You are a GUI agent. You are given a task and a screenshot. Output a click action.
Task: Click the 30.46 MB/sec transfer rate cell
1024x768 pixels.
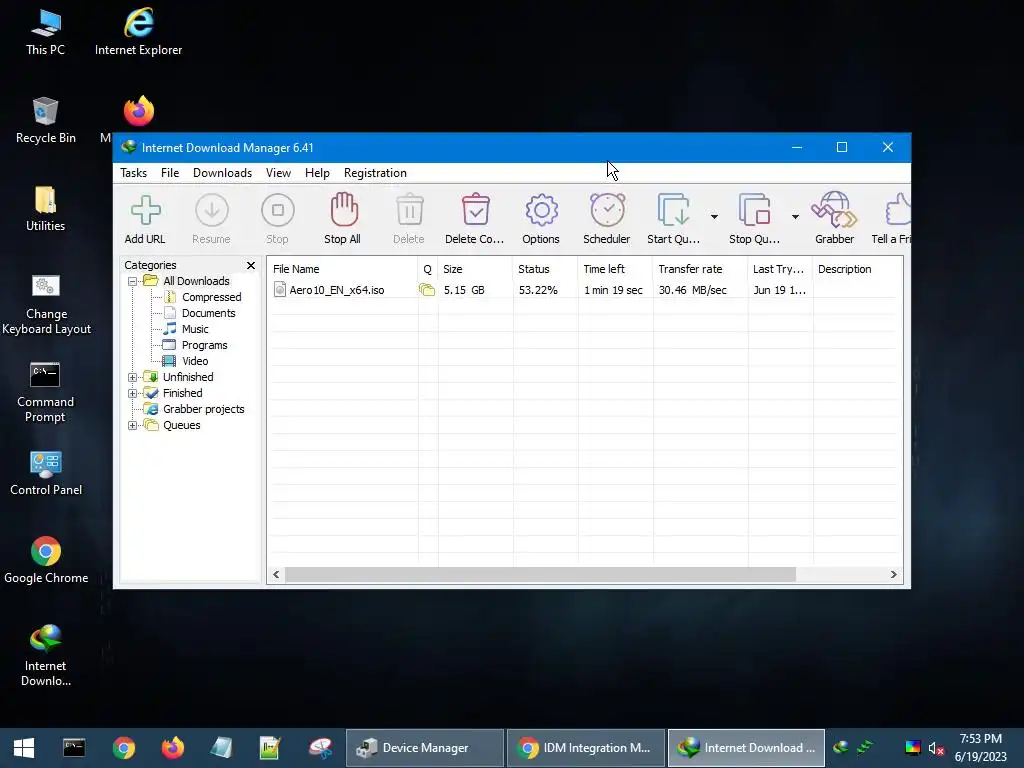(692, 290)
